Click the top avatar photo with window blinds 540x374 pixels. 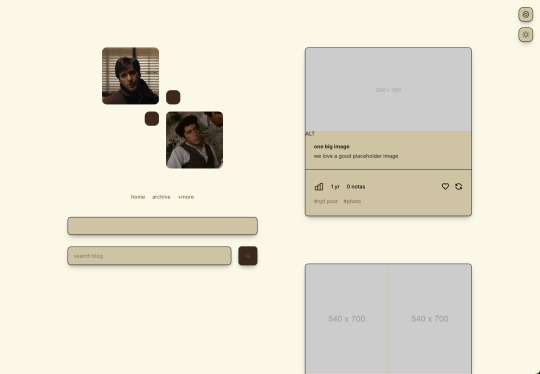[131, 76]
